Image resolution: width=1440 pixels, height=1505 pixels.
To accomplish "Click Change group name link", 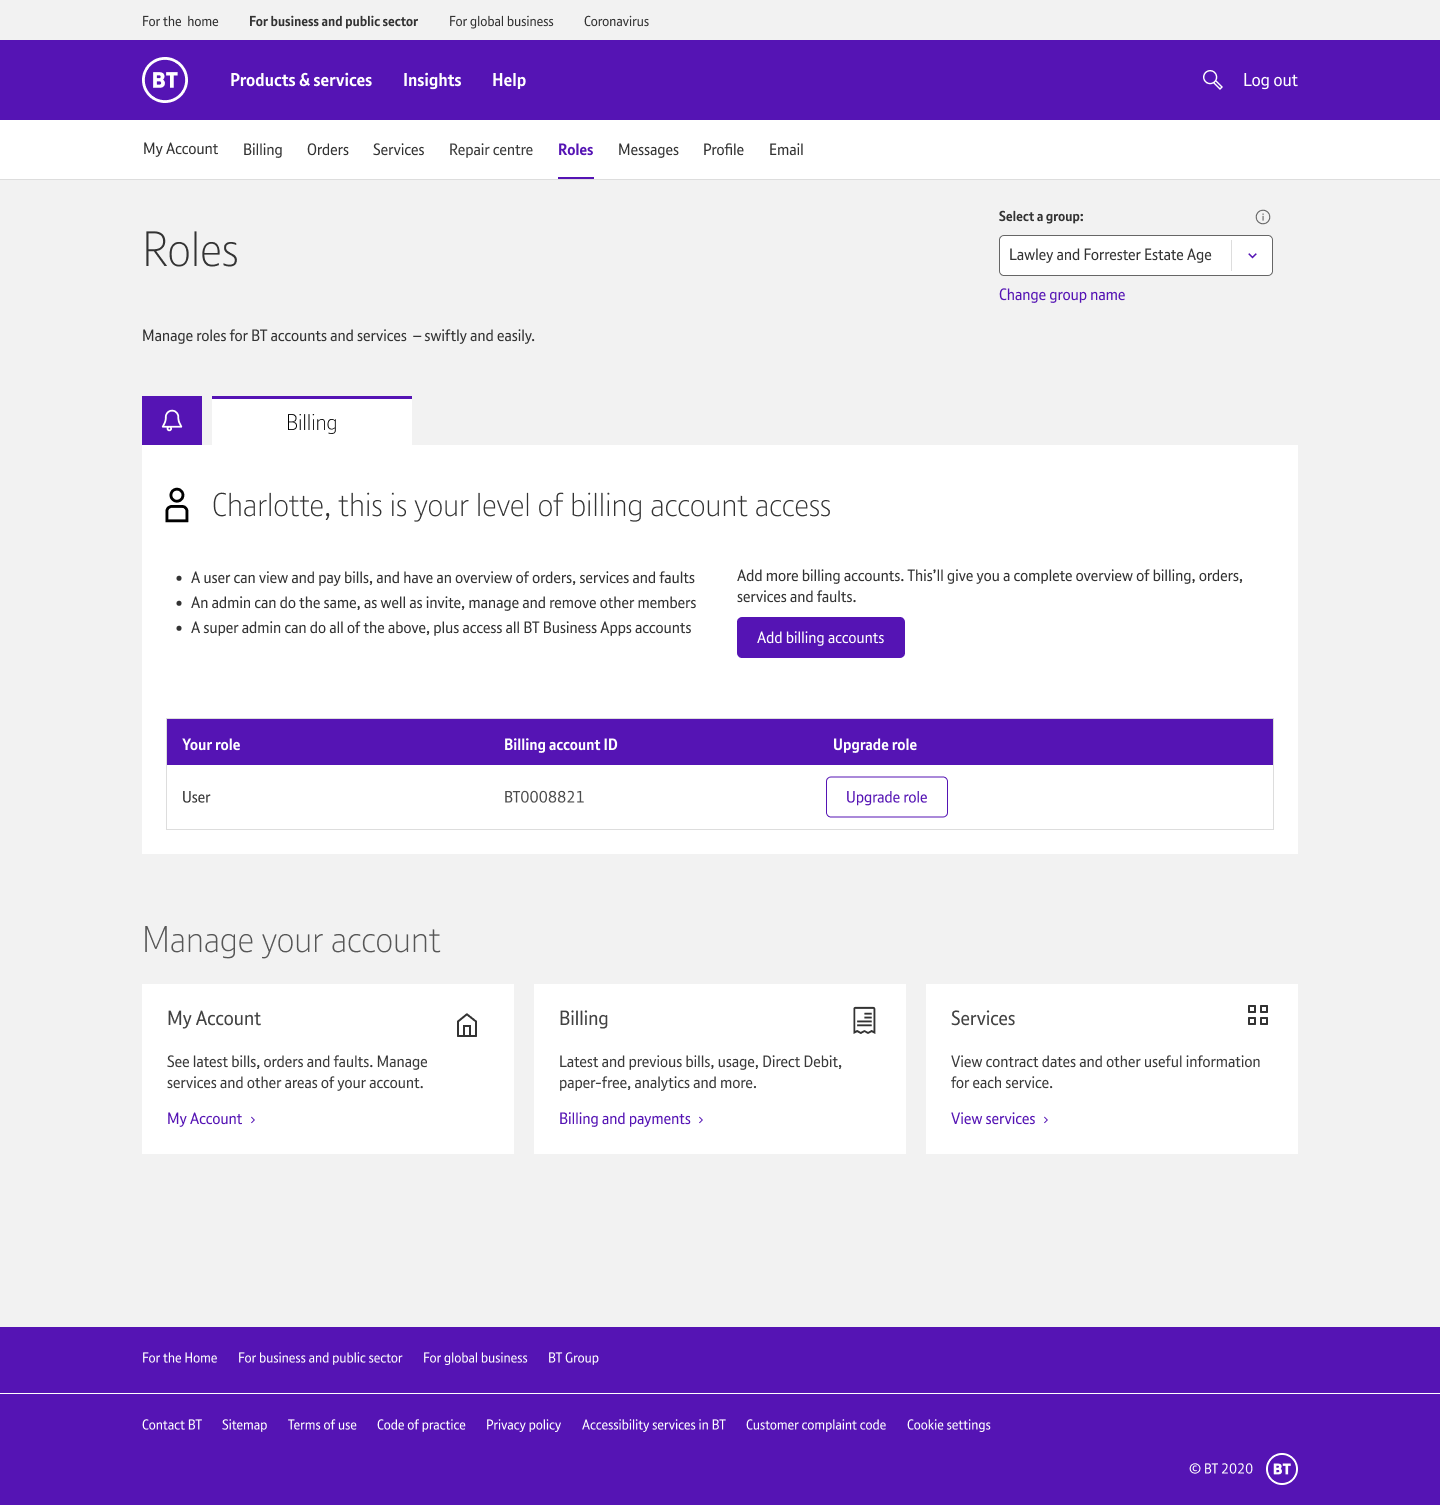I will (x=1062, y=295).
